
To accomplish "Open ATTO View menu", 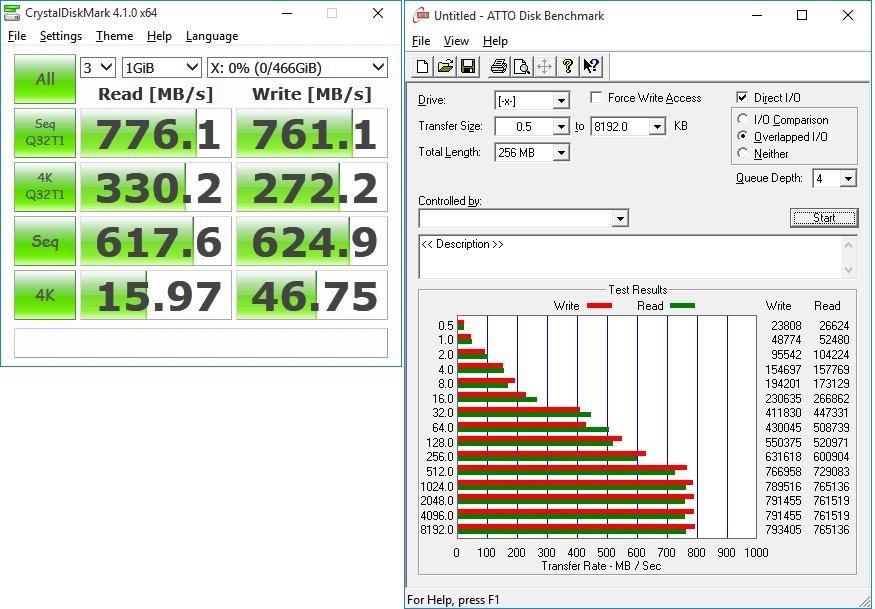I will tap(456, 41).
